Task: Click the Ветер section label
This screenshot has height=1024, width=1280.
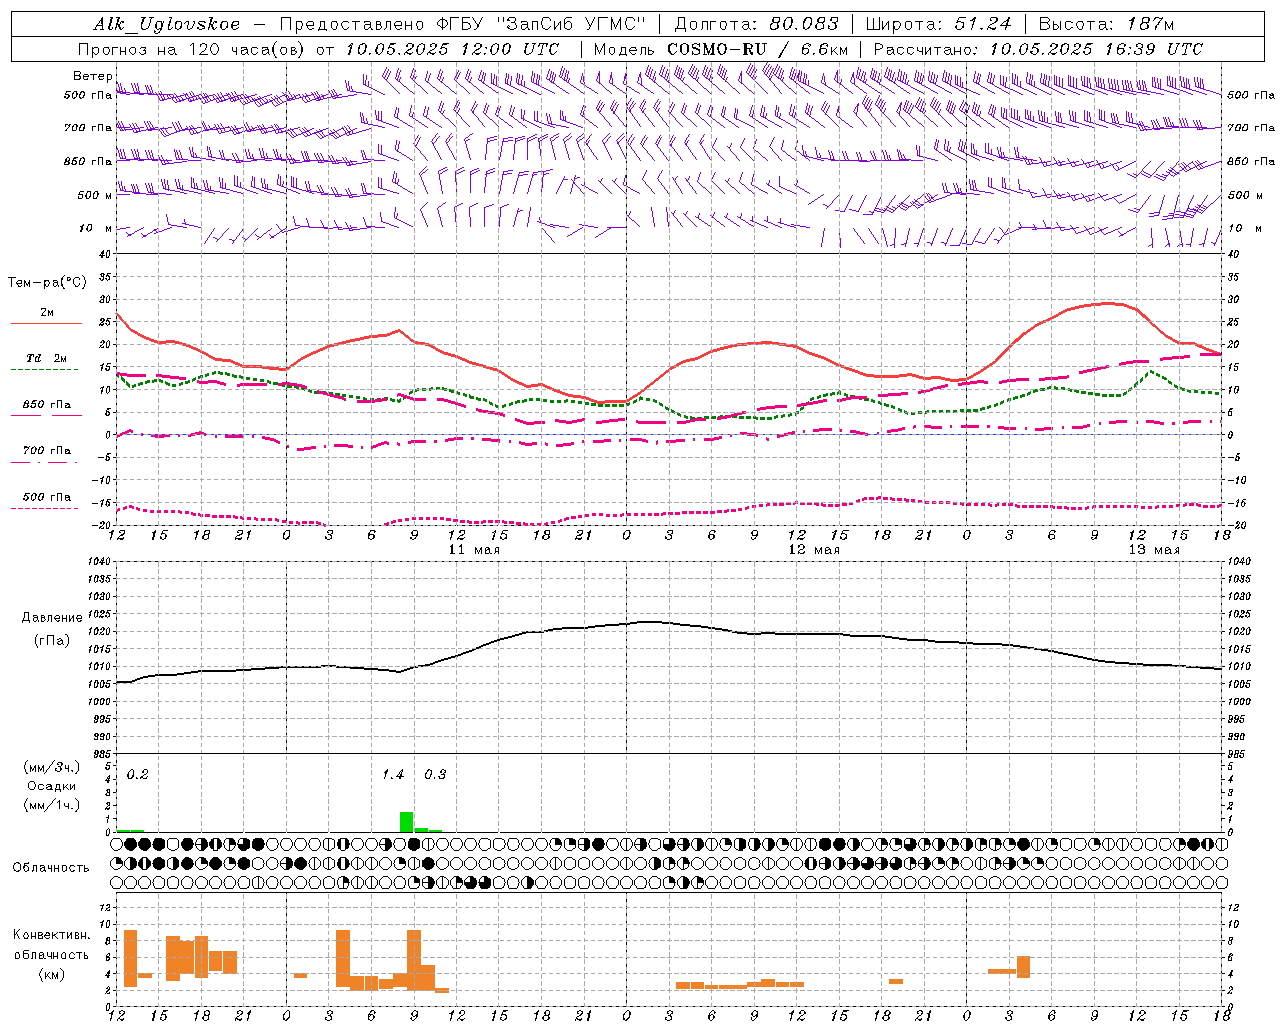Action: click(x=92, y=76)
